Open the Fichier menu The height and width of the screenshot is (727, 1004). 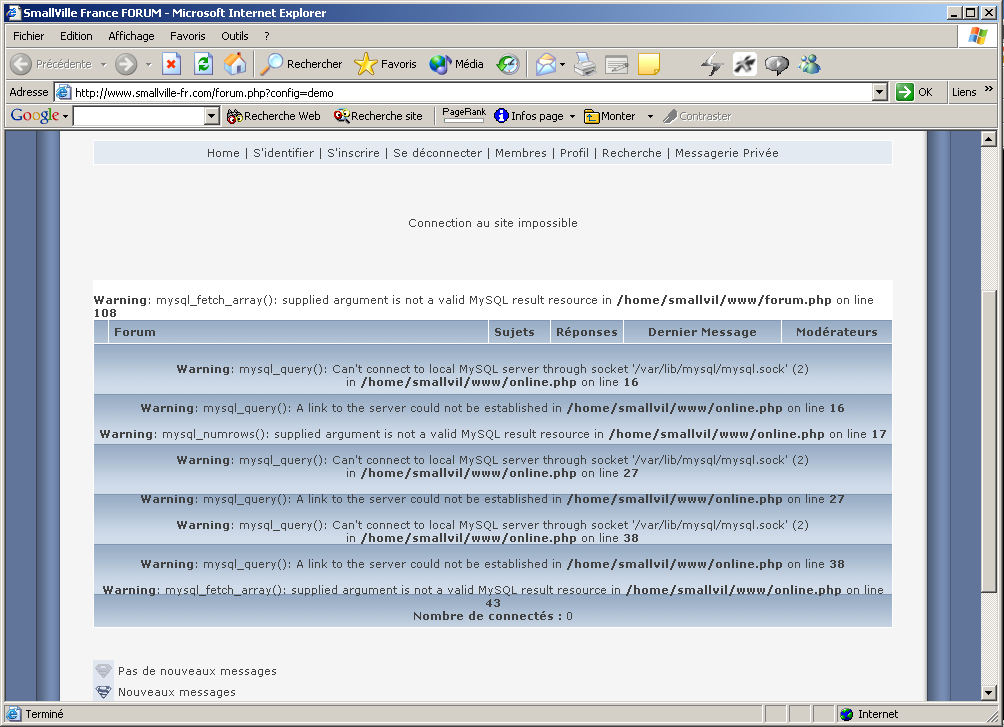[28, 35]
